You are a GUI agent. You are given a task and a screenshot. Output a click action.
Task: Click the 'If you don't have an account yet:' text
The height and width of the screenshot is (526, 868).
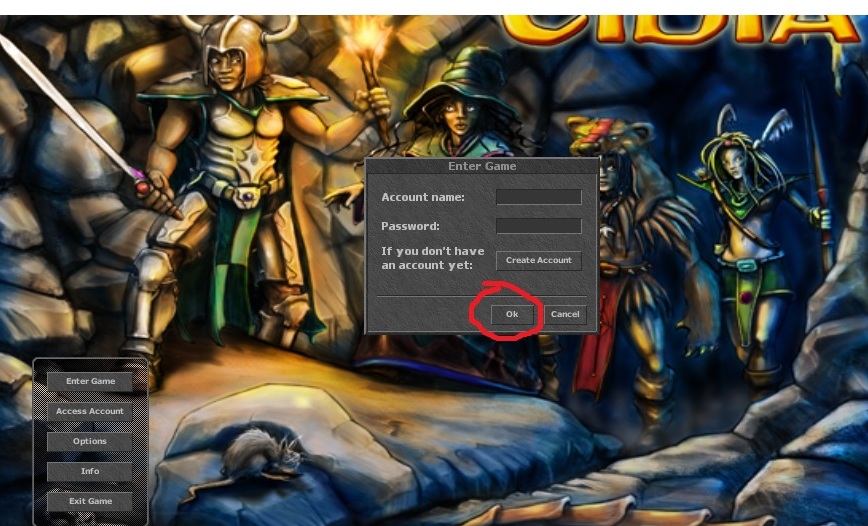point(433,258)
